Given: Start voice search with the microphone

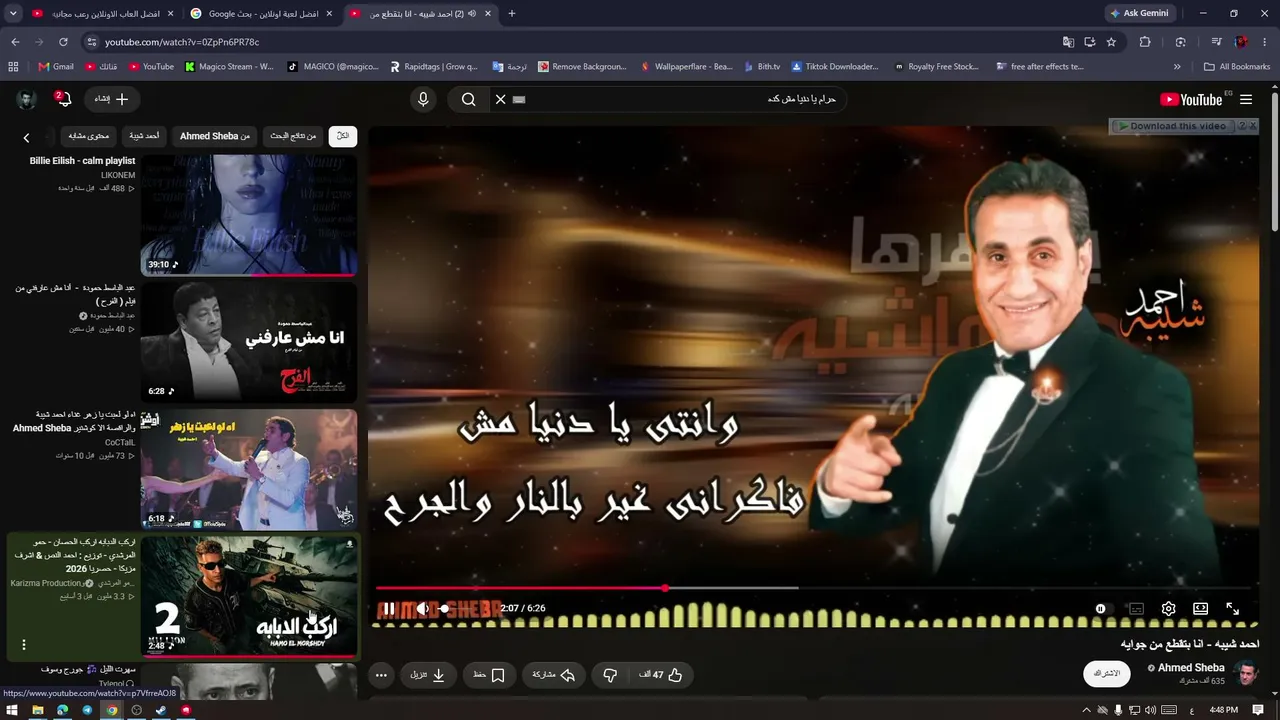Looking at the screenshot, I should click(423, 99).
